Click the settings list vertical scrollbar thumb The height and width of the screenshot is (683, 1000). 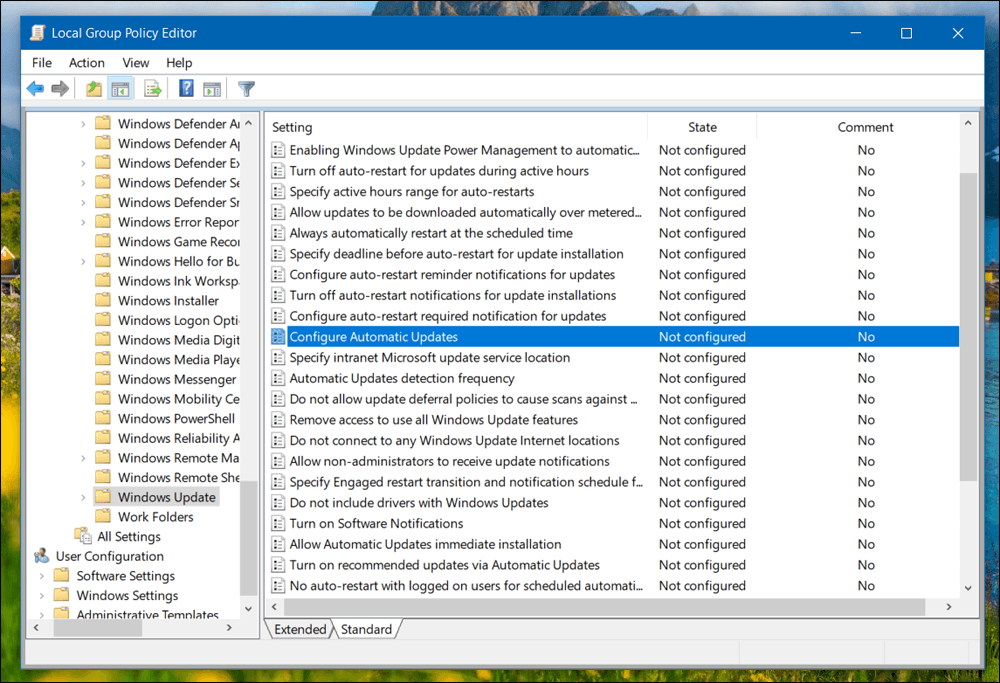[x=967, y=327]
